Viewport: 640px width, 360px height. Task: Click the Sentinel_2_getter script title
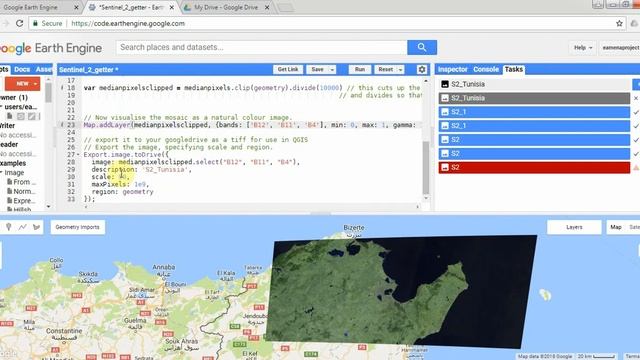click(89, 70)
